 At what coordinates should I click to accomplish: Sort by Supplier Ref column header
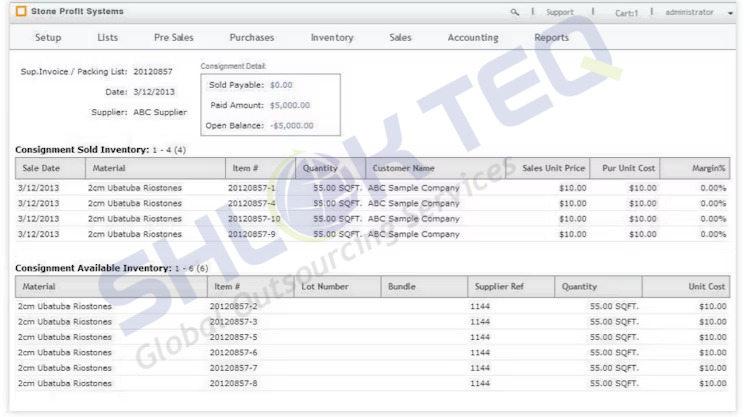pos(511,286)
